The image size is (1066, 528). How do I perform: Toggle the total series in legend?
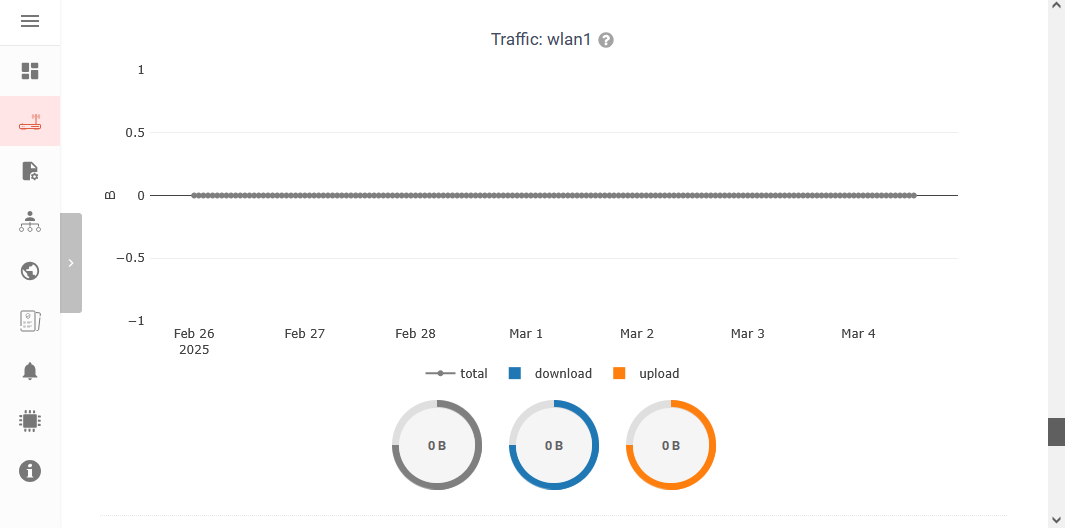457,374
